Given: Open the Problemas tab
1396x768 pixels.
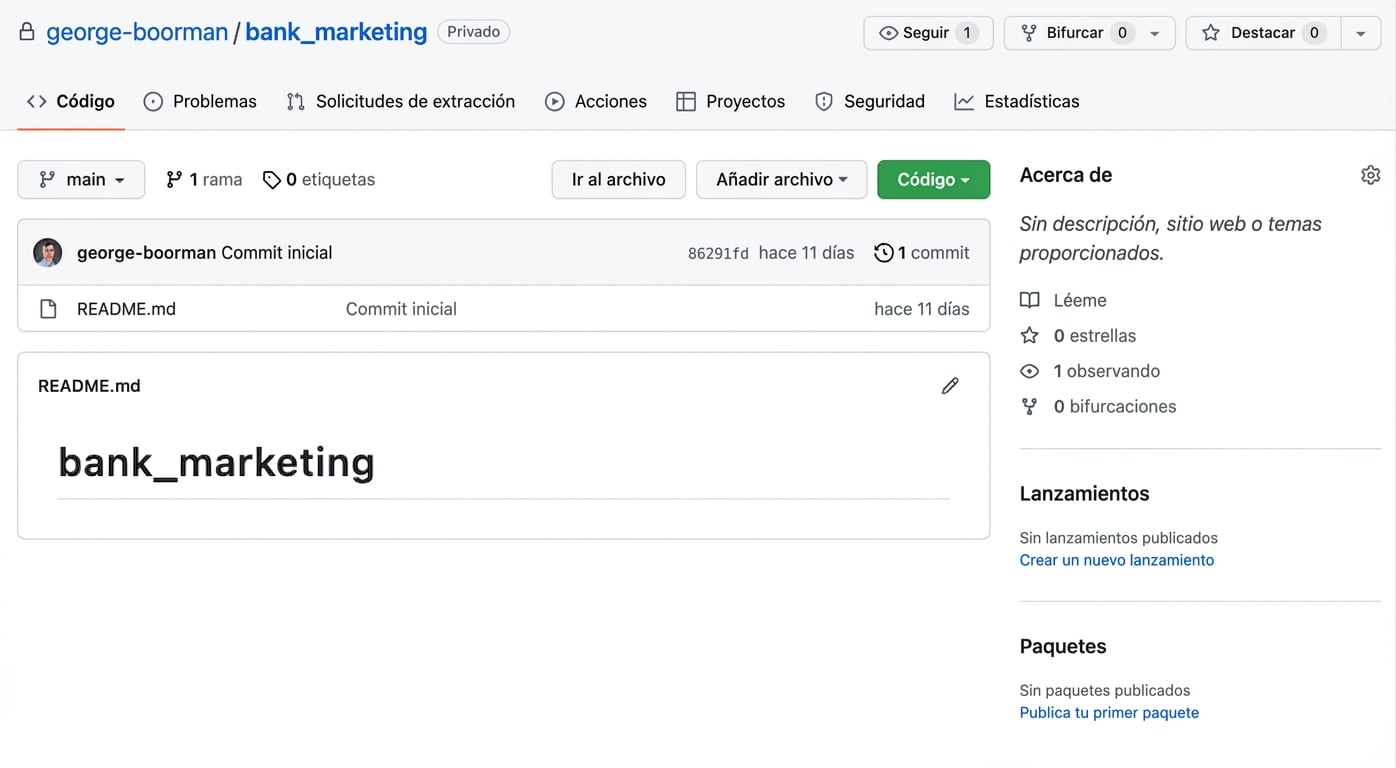Looking at the screenshot, I should click(200, 101).
